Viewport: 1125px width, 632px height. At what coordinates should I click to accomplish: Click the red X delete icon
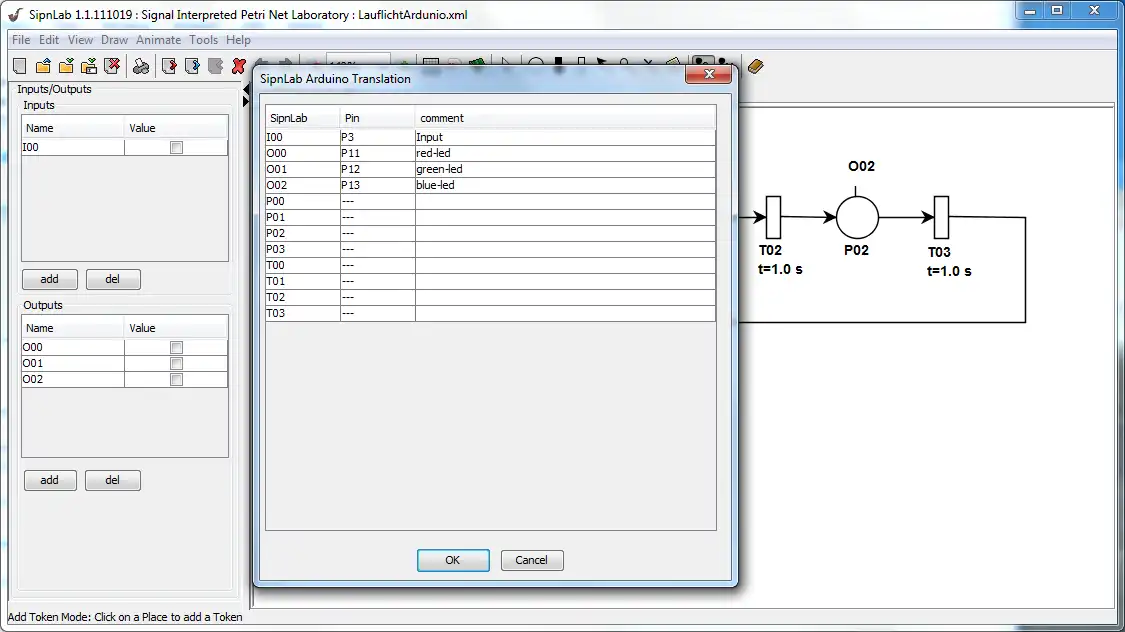click(x=239, y=67)
